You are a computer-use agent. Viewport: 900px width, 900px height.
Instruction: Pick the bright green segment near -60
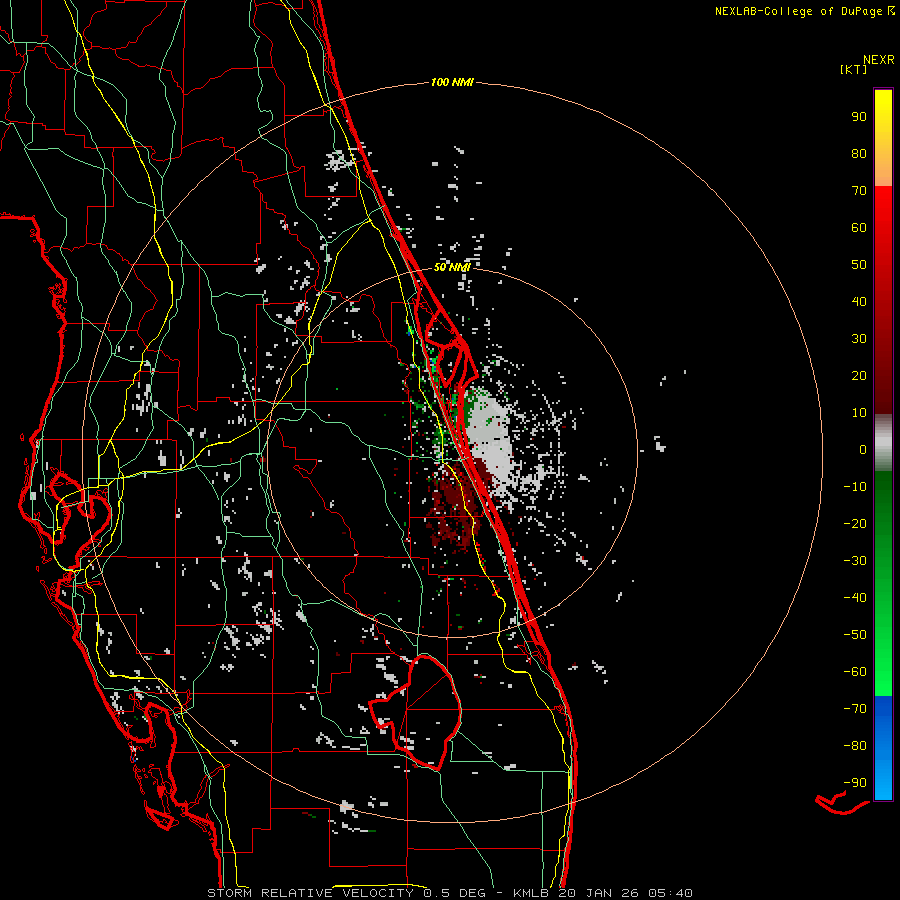[883, 672]
